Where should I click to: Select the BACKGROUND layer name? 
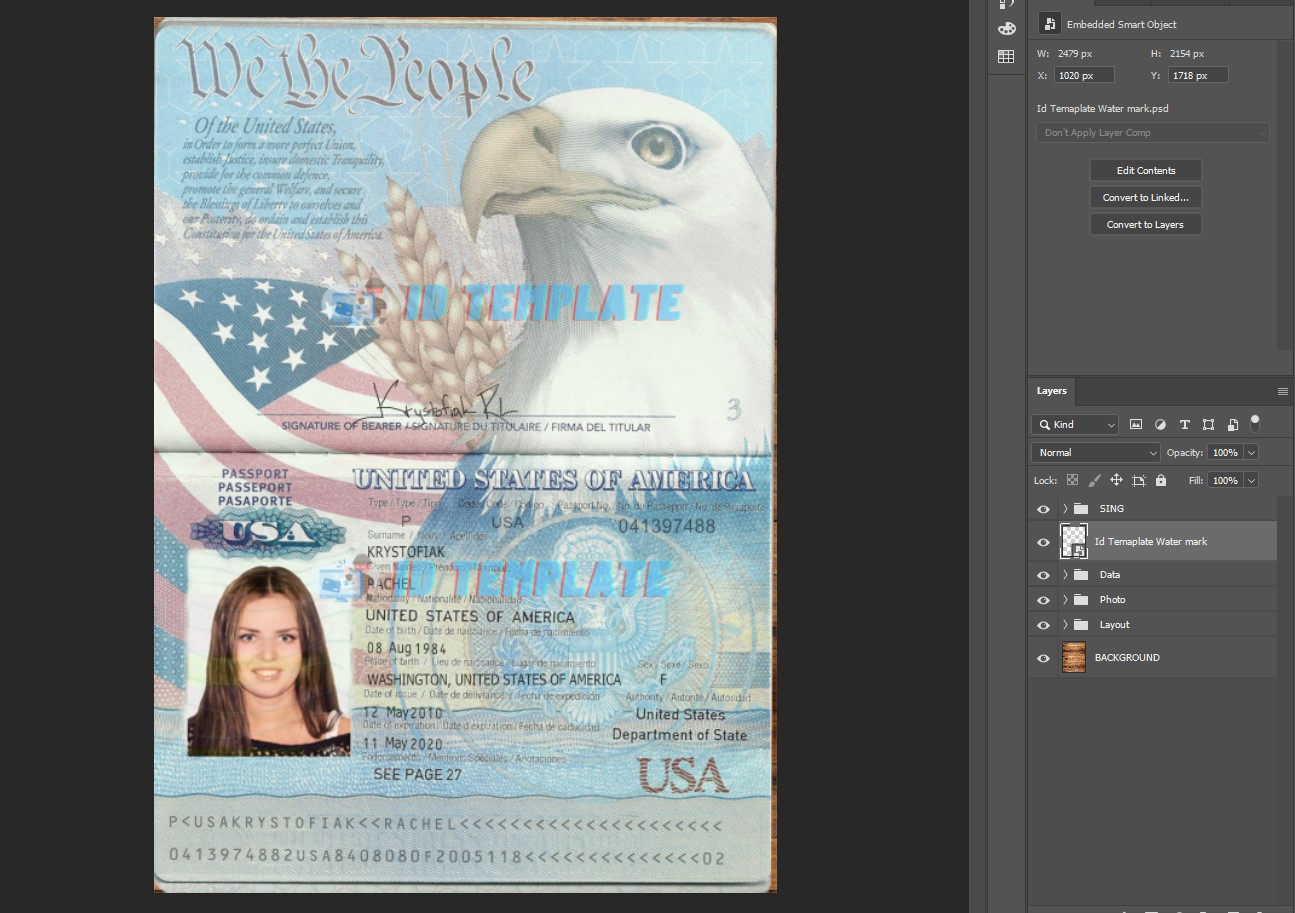tap(1127, 658)
